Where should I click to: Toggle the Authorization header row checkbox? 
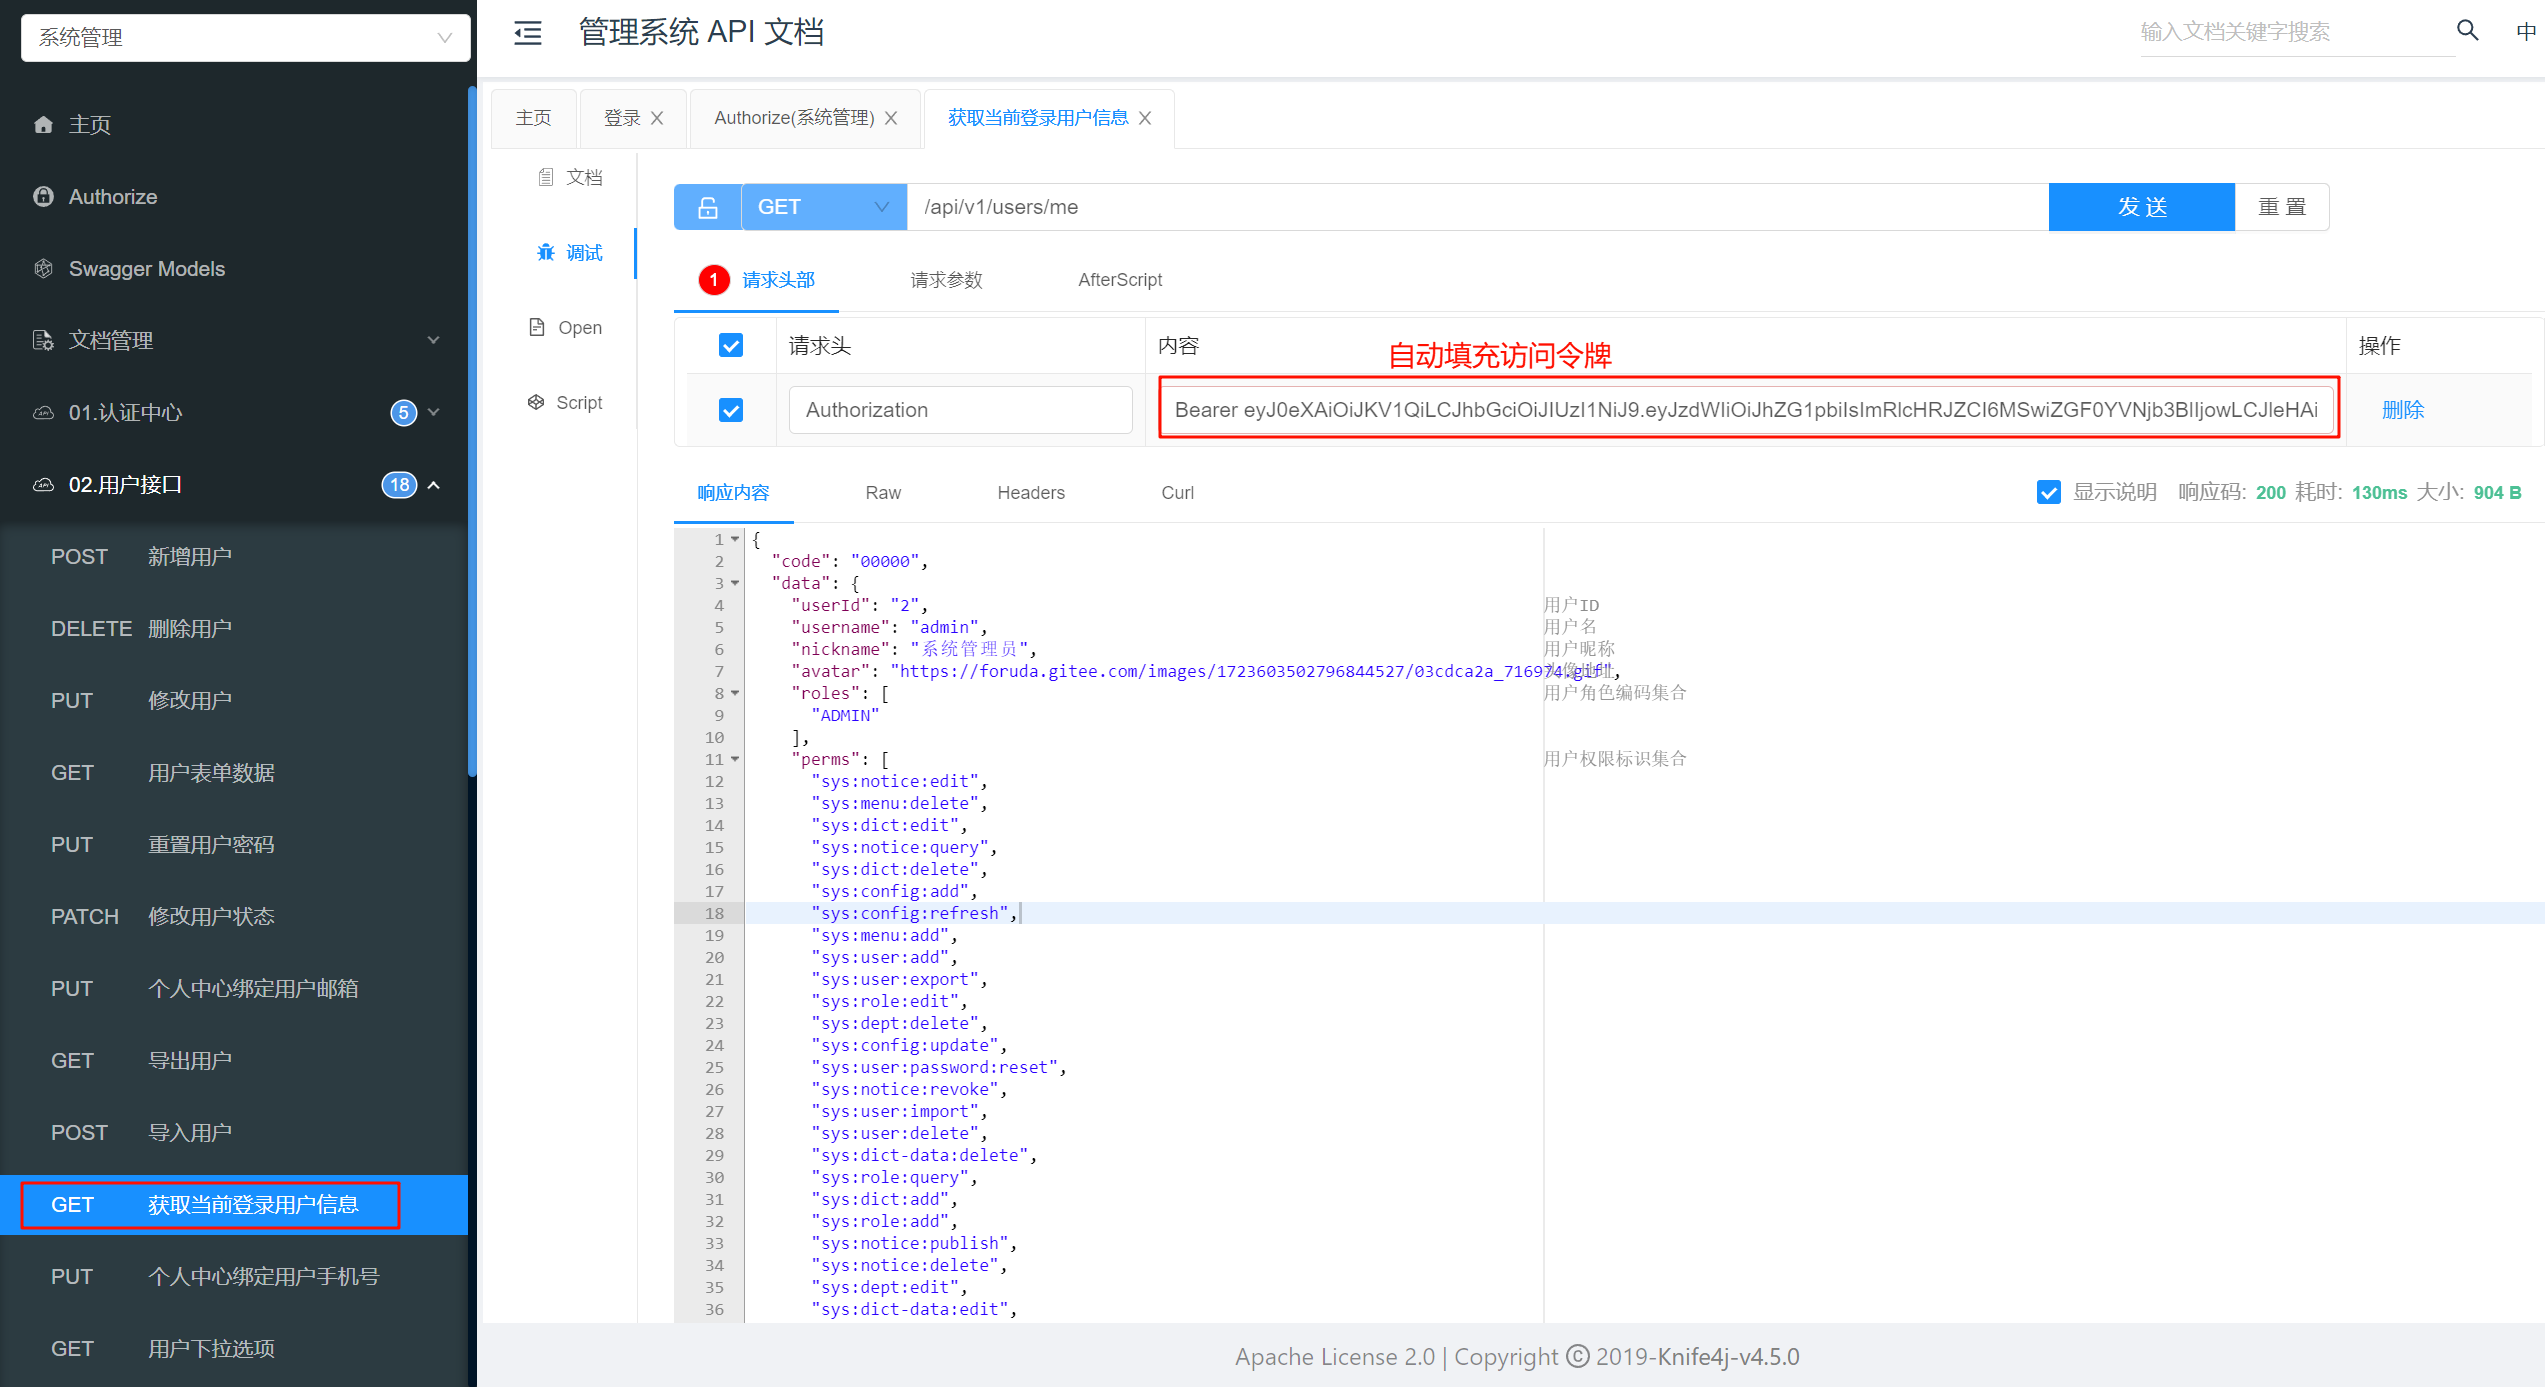click(x=731, y=410)
